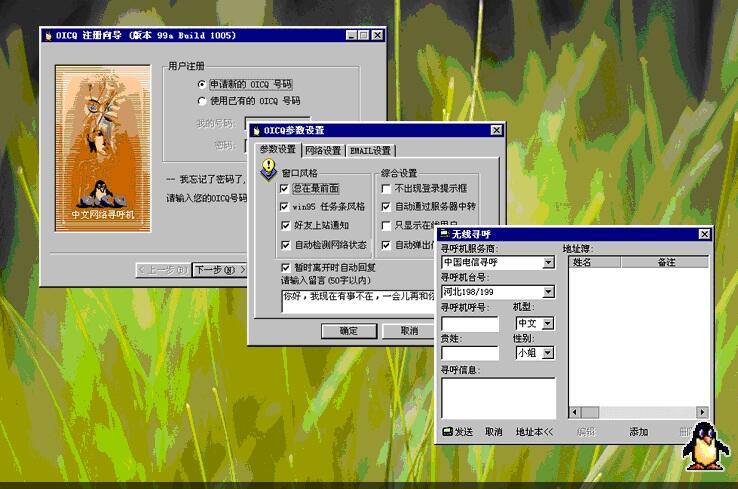
Task: Enable 不出现登录提示框 checkbox
Action: tap(386, 189)
